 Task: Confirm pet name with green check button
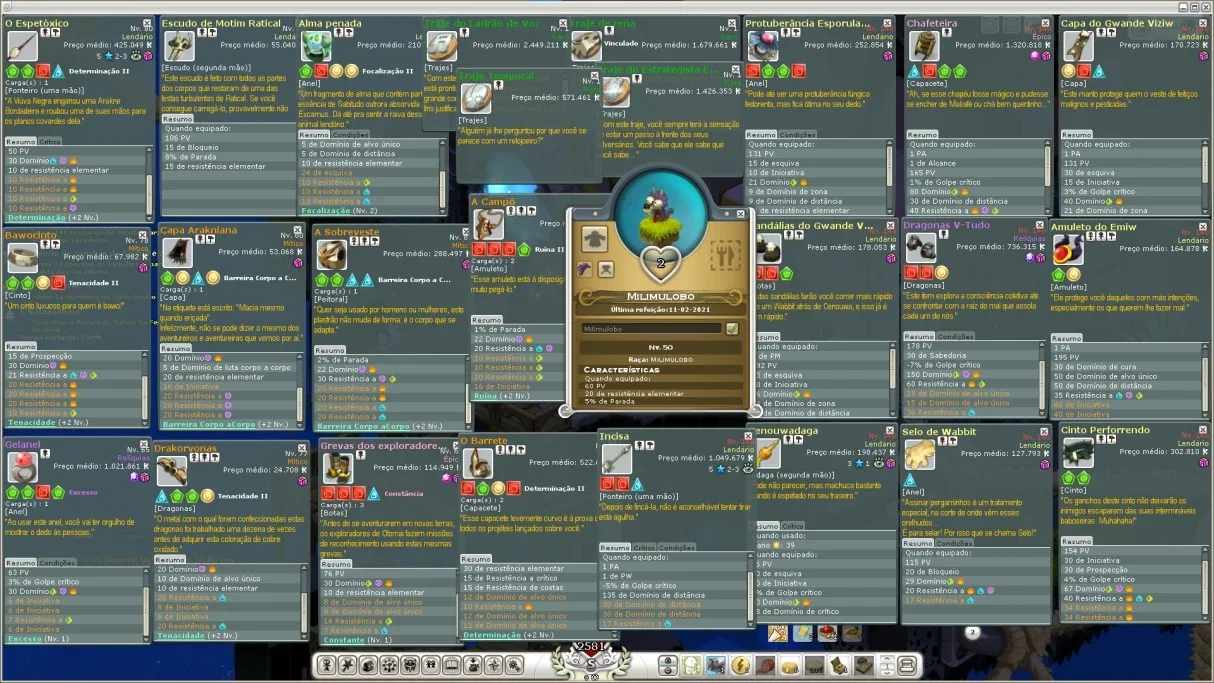point(732,328)
